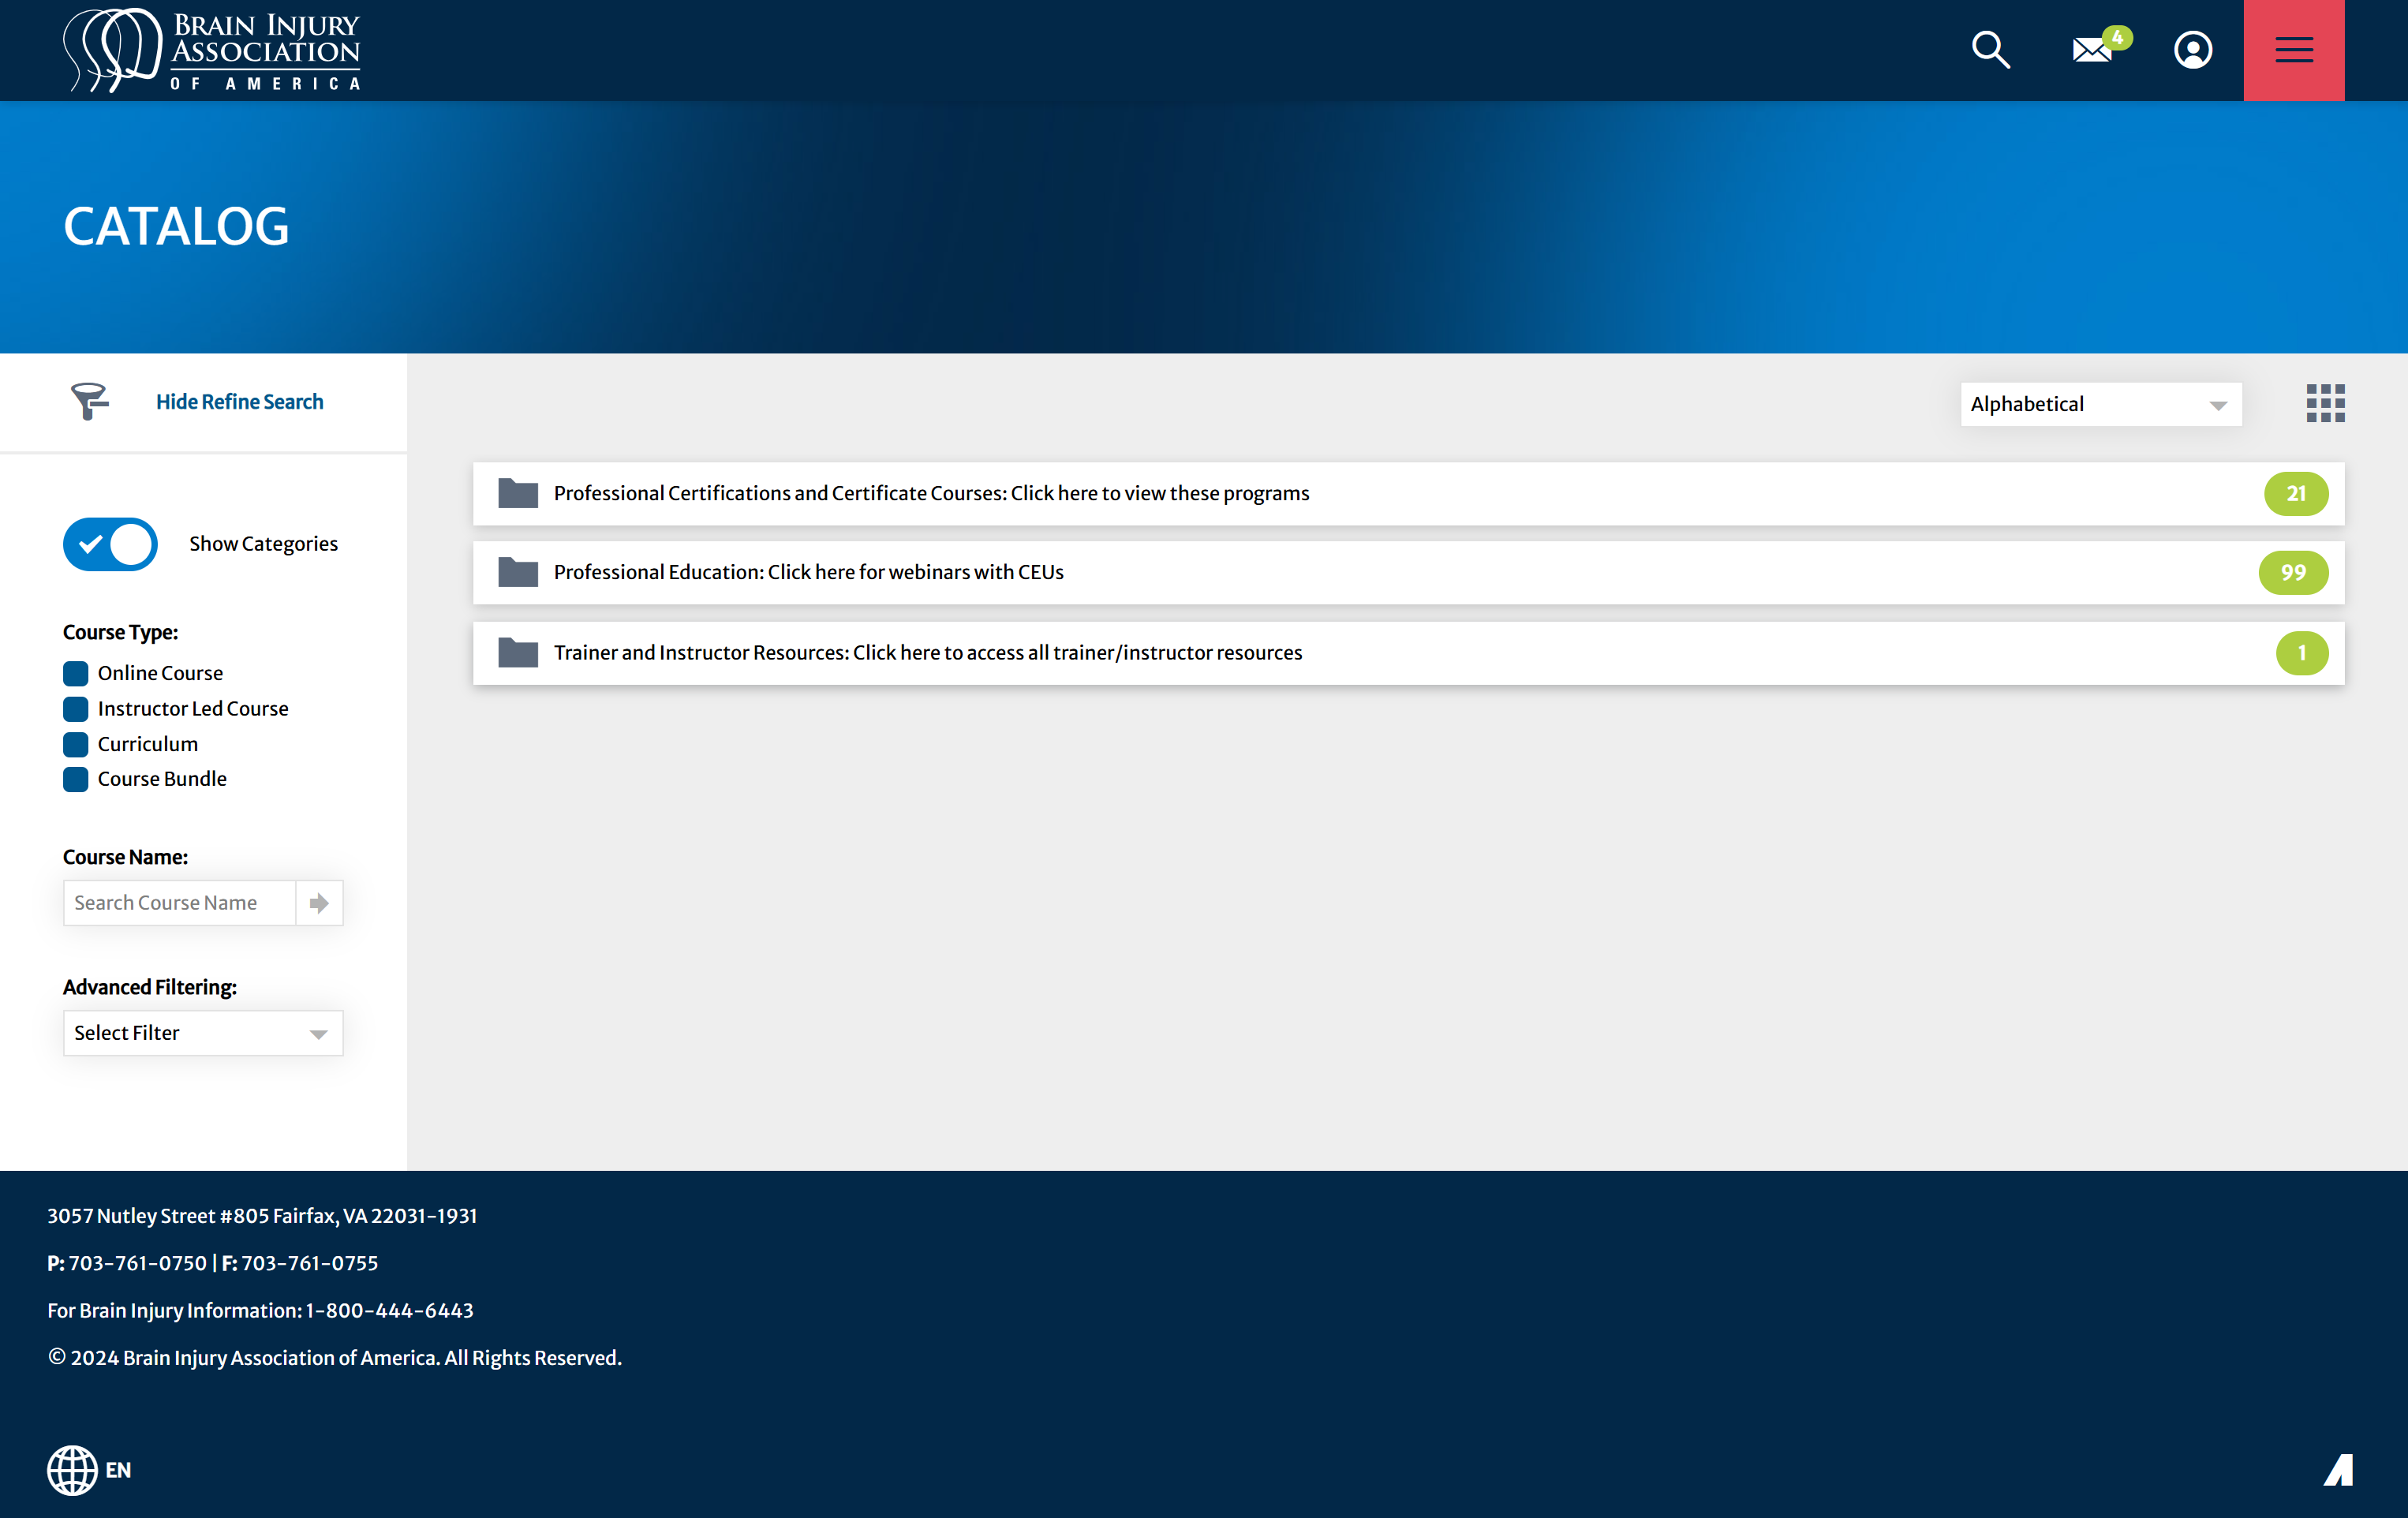Click folder icon beside Trainer and Instructor Resources
The height and width of the screenshot is (1518, 2408).
pyautogui.click(x=518, y=652)
